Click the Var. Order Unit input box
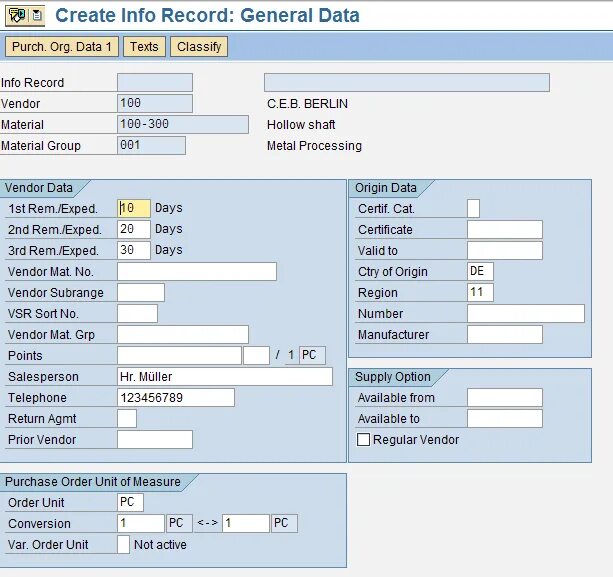This screenshot has width=613, height=577. pyautogui.click(x=123, y=545)
